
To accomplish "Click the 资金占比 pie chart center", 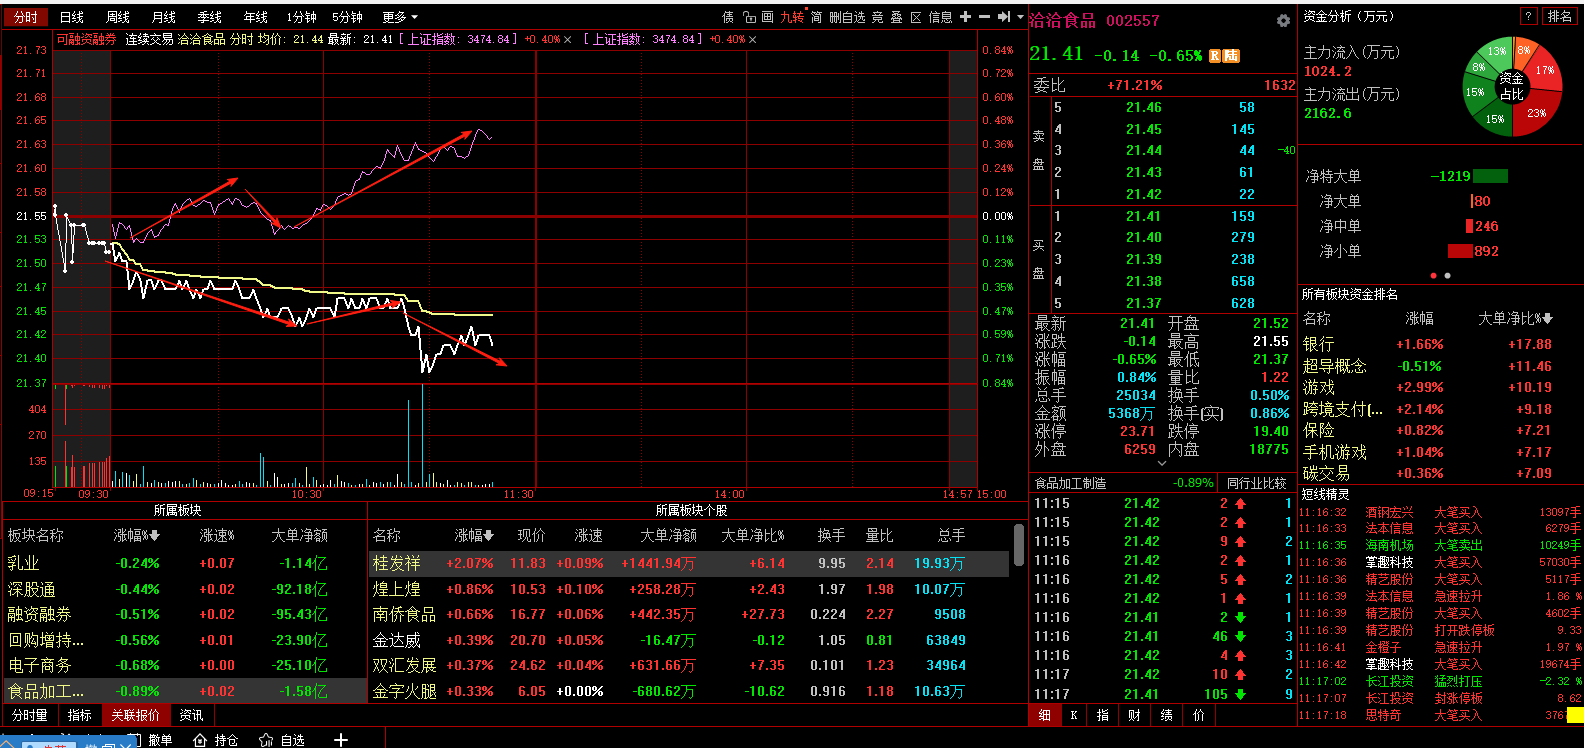I will pyautogui.click(x=1512, y=86).
